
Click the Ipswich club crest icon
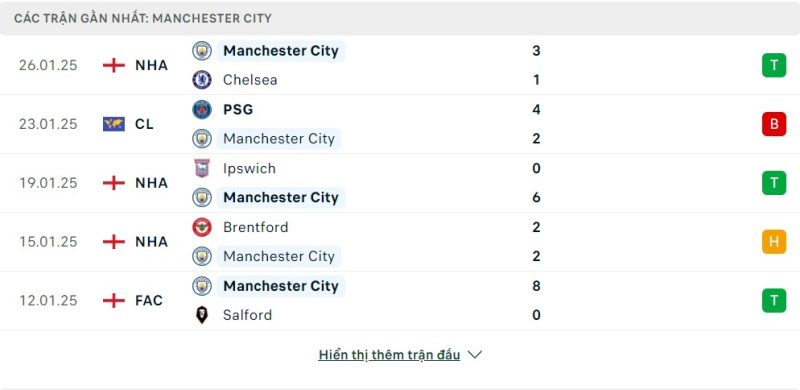(202, 168)
